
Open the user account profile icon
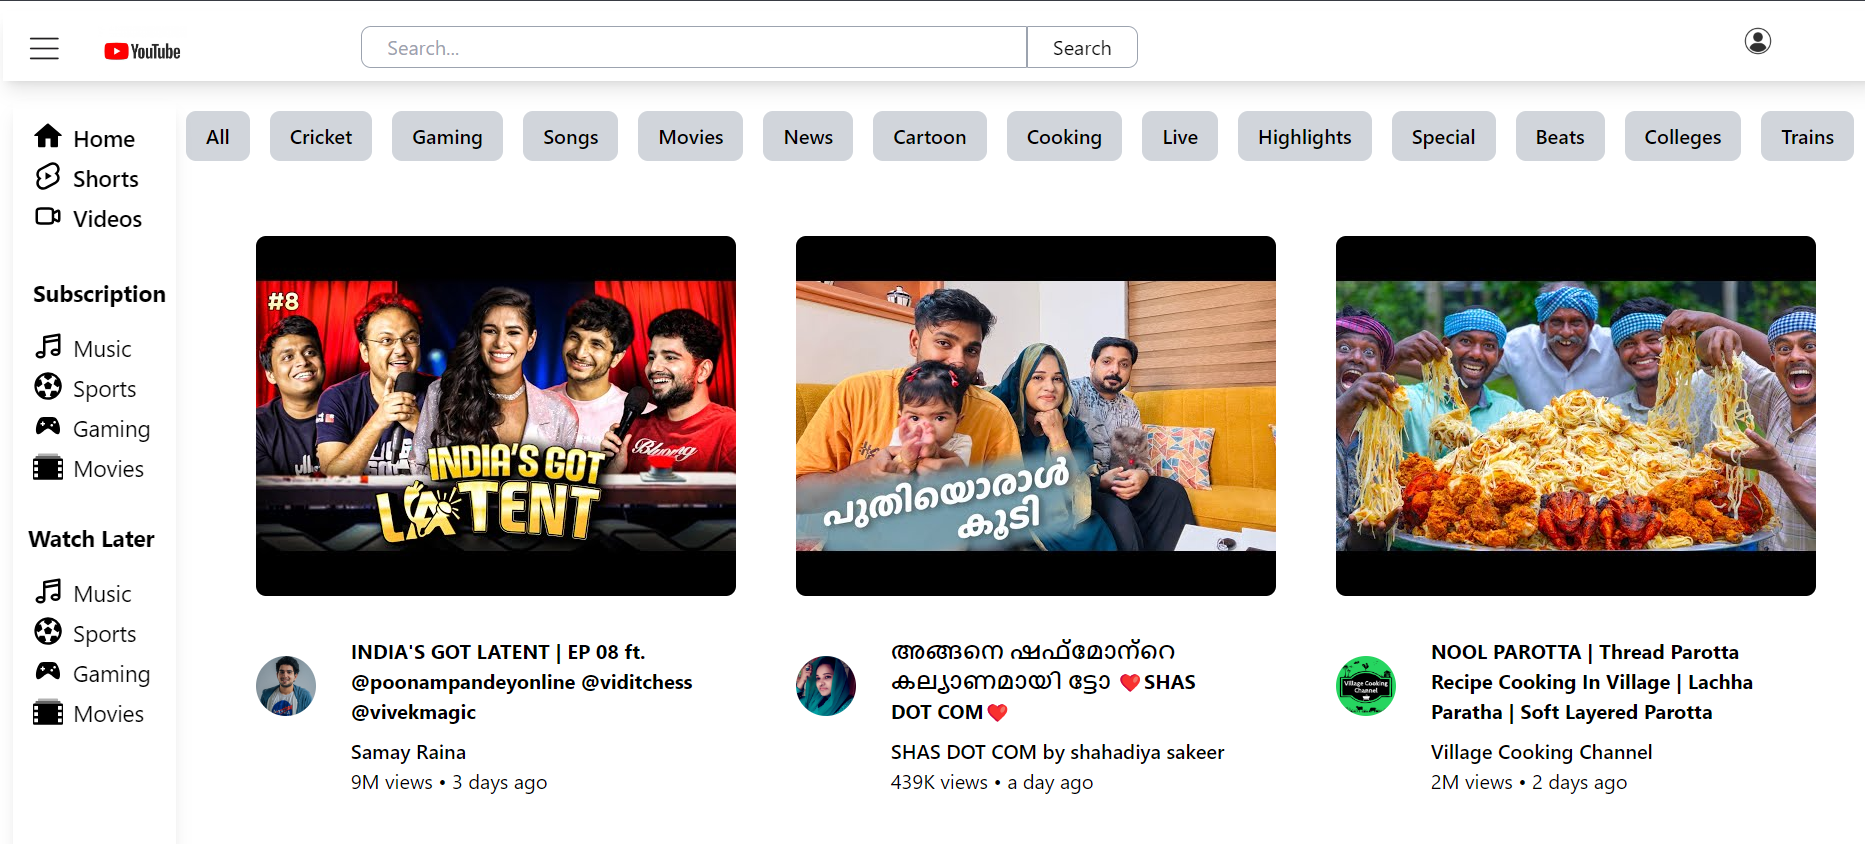1757,41
